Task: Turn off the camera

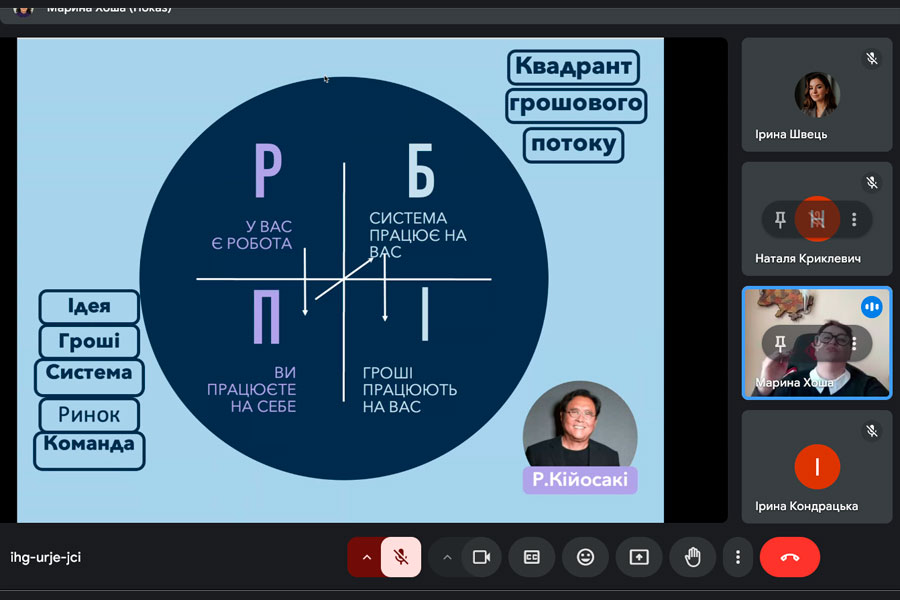Action: click(481, 557)
